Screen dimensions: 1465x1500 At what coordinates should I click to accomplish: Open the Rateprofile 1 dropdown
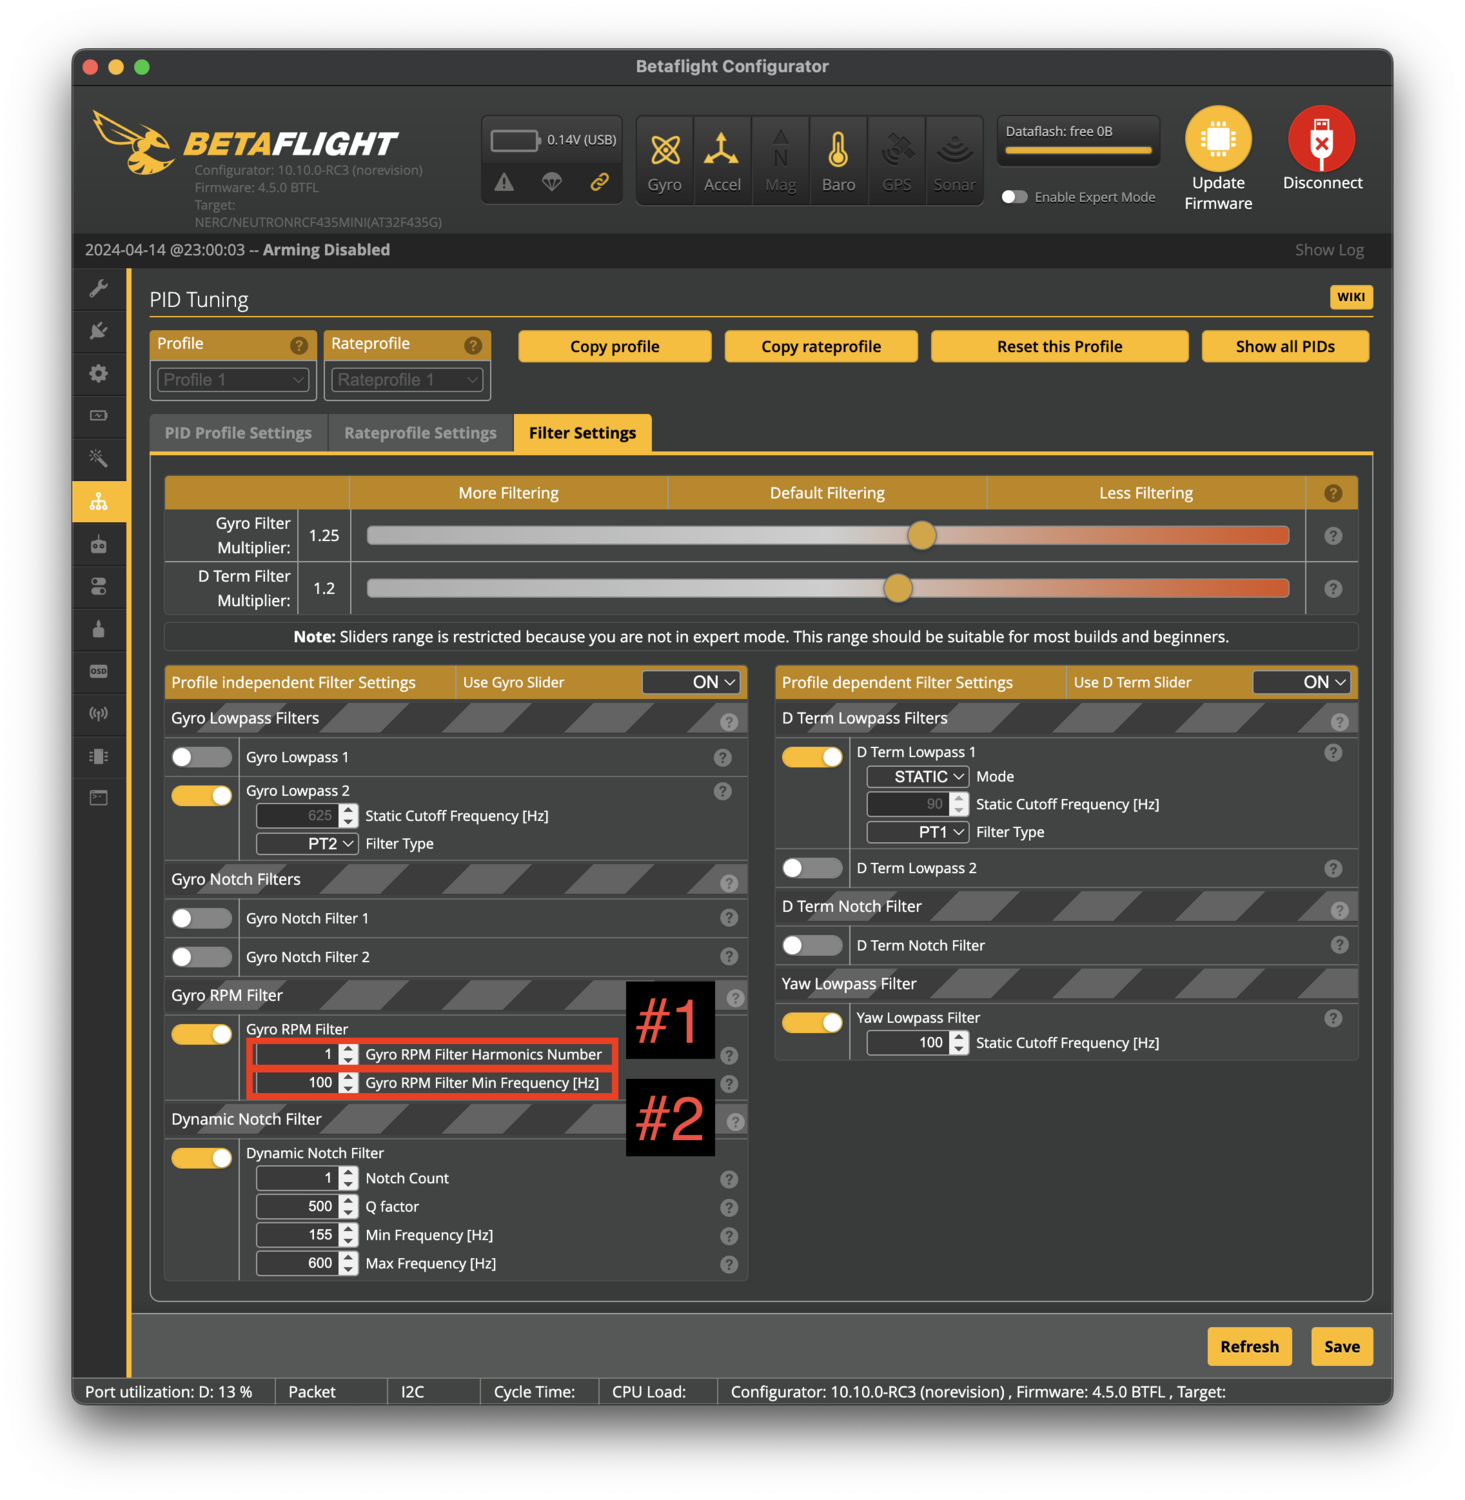click(407, 380)
